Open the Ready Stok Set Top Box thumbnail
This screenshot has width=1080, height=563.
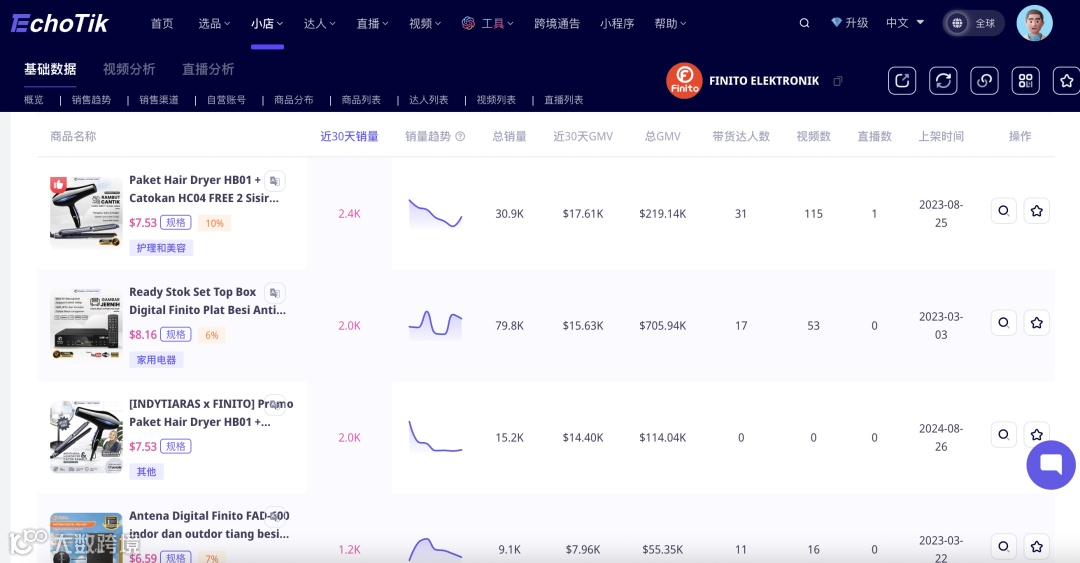[x=86, y=325]
